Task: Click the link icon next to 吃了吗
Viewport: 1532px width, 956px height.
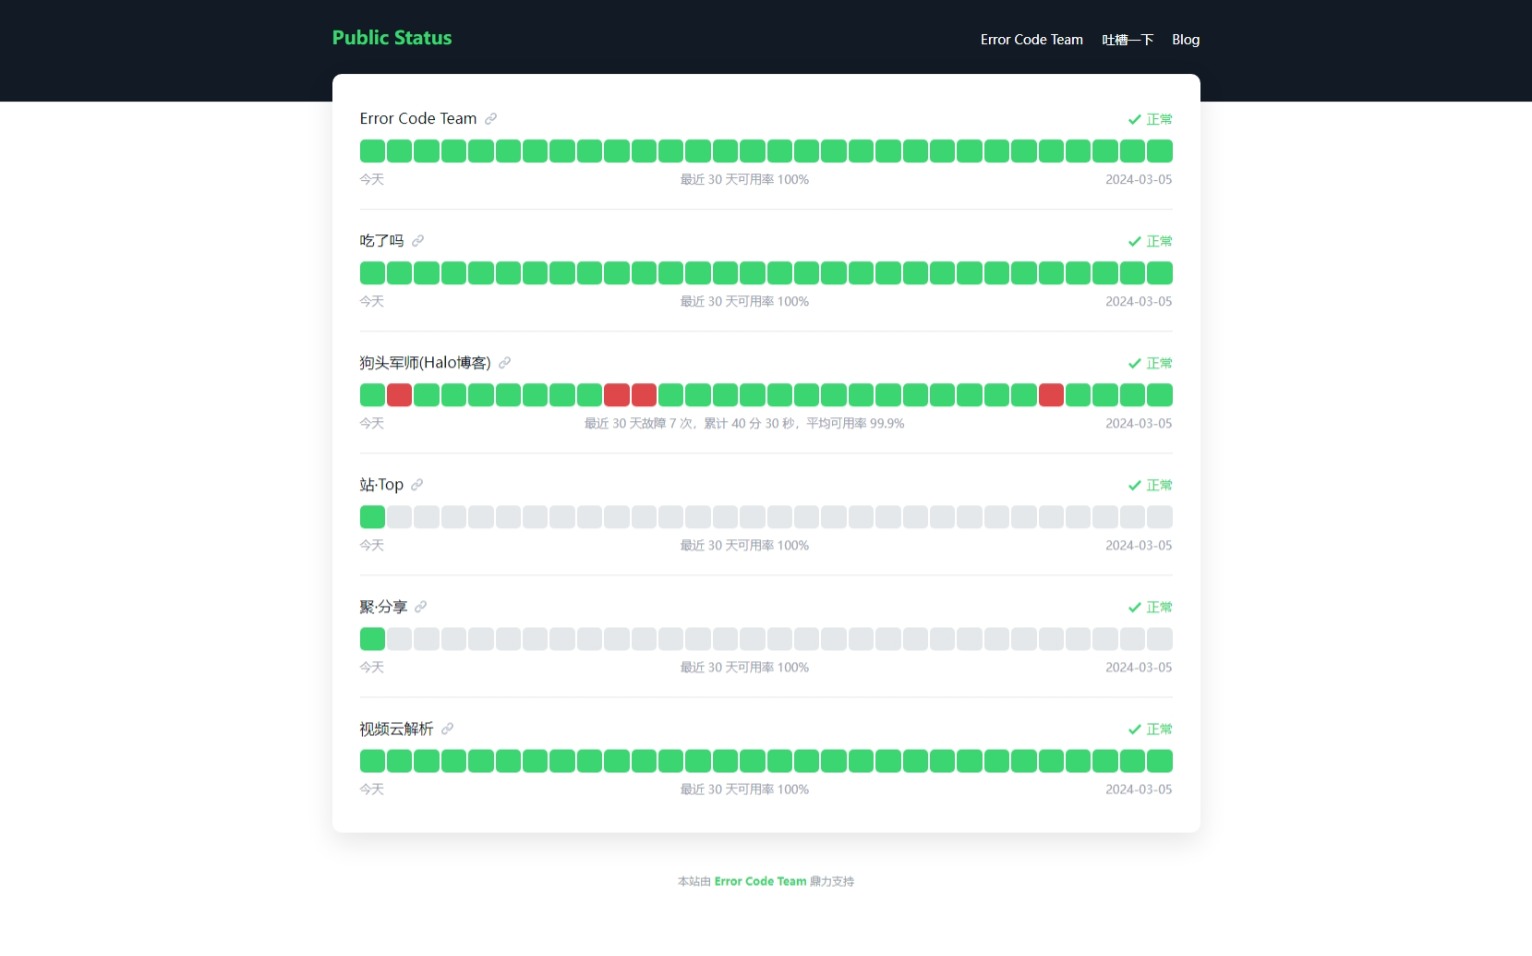Action: [x=417, y=240]
